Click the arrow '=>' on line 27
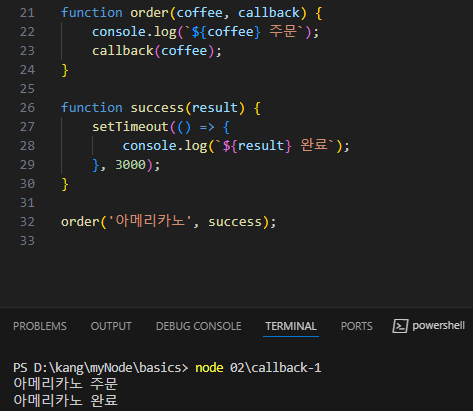Viewport: 473px width, 411px height. 207,127
